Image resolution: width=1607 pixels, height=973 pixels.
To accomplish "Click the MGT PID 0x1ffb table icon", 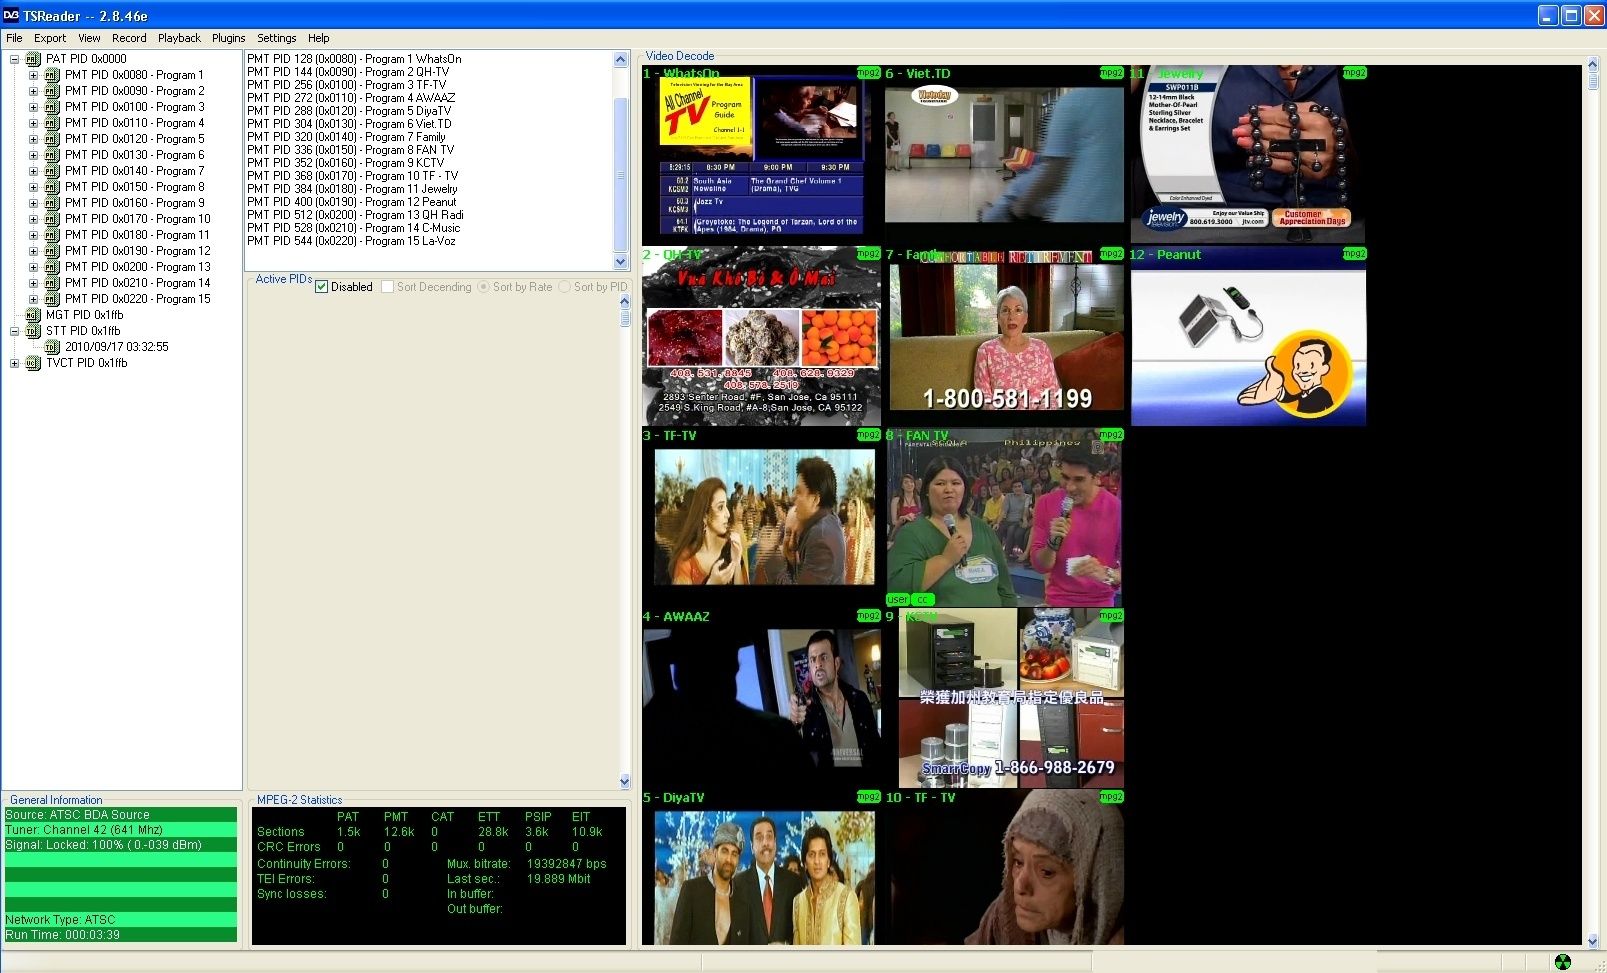I will pos(33,315).
